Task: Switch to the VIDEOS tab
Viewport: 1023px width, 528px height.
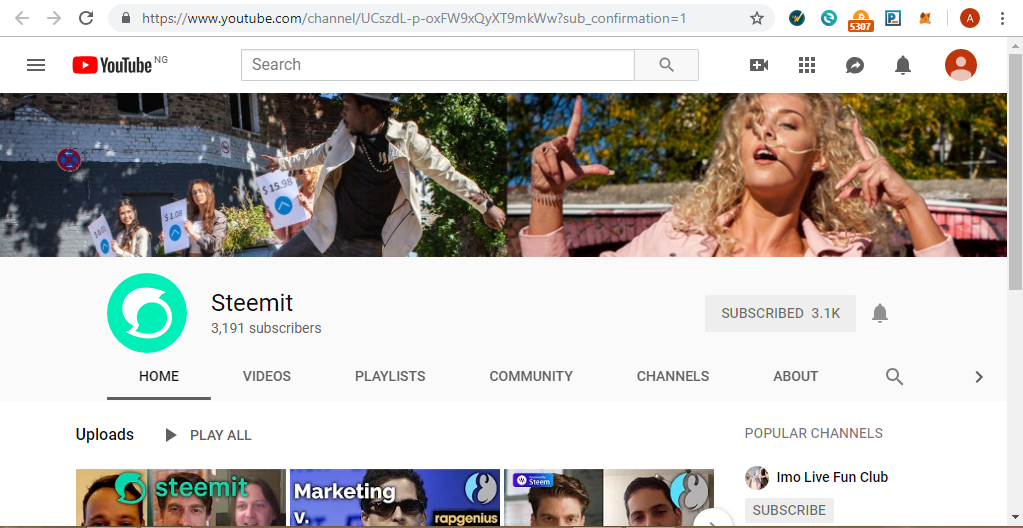Action: [x=267, y=377]
